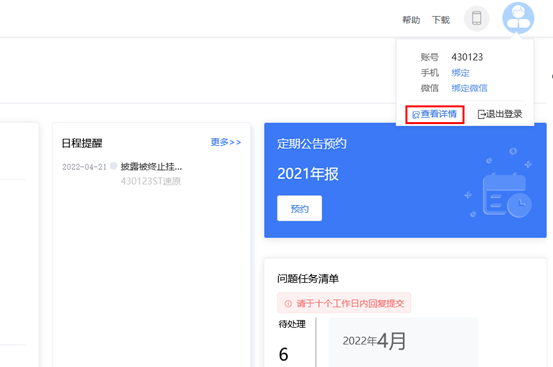This screenshot has height=367, width=553.
Task: Select the 2021年报 heading
Action: point(308,174)
